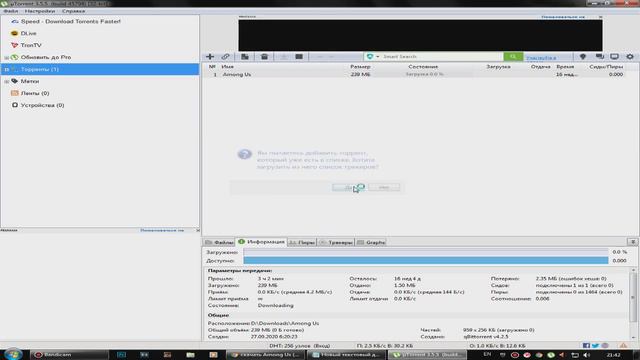Click the stop torrent square icon

coord(299,56)
